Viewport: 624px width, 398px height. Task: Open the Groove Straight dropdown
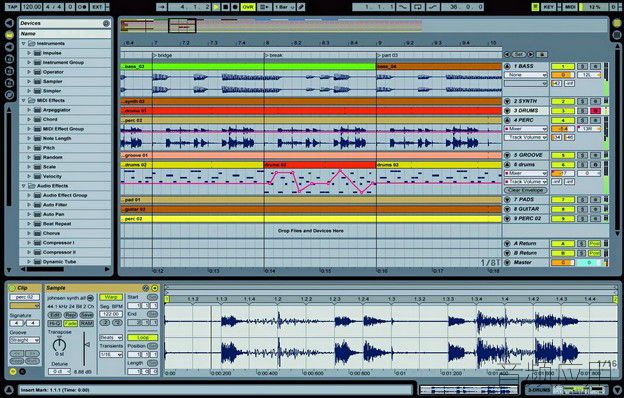click(x=25, y=340)
